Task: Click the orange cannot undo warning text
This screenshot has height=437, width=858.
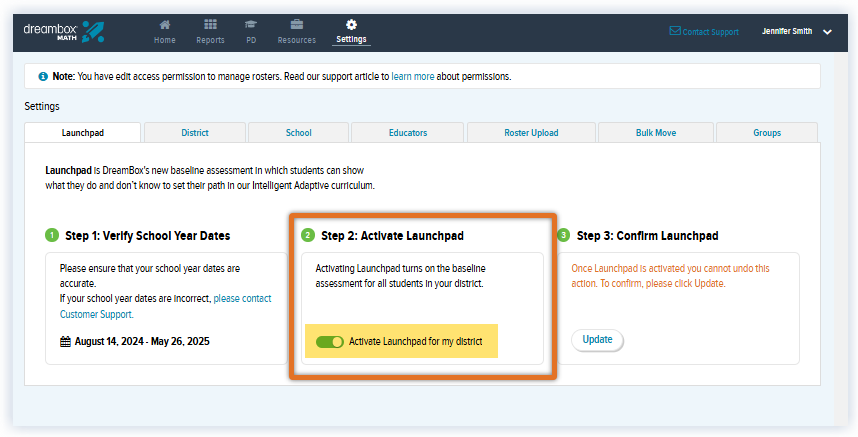Action: 670,276
